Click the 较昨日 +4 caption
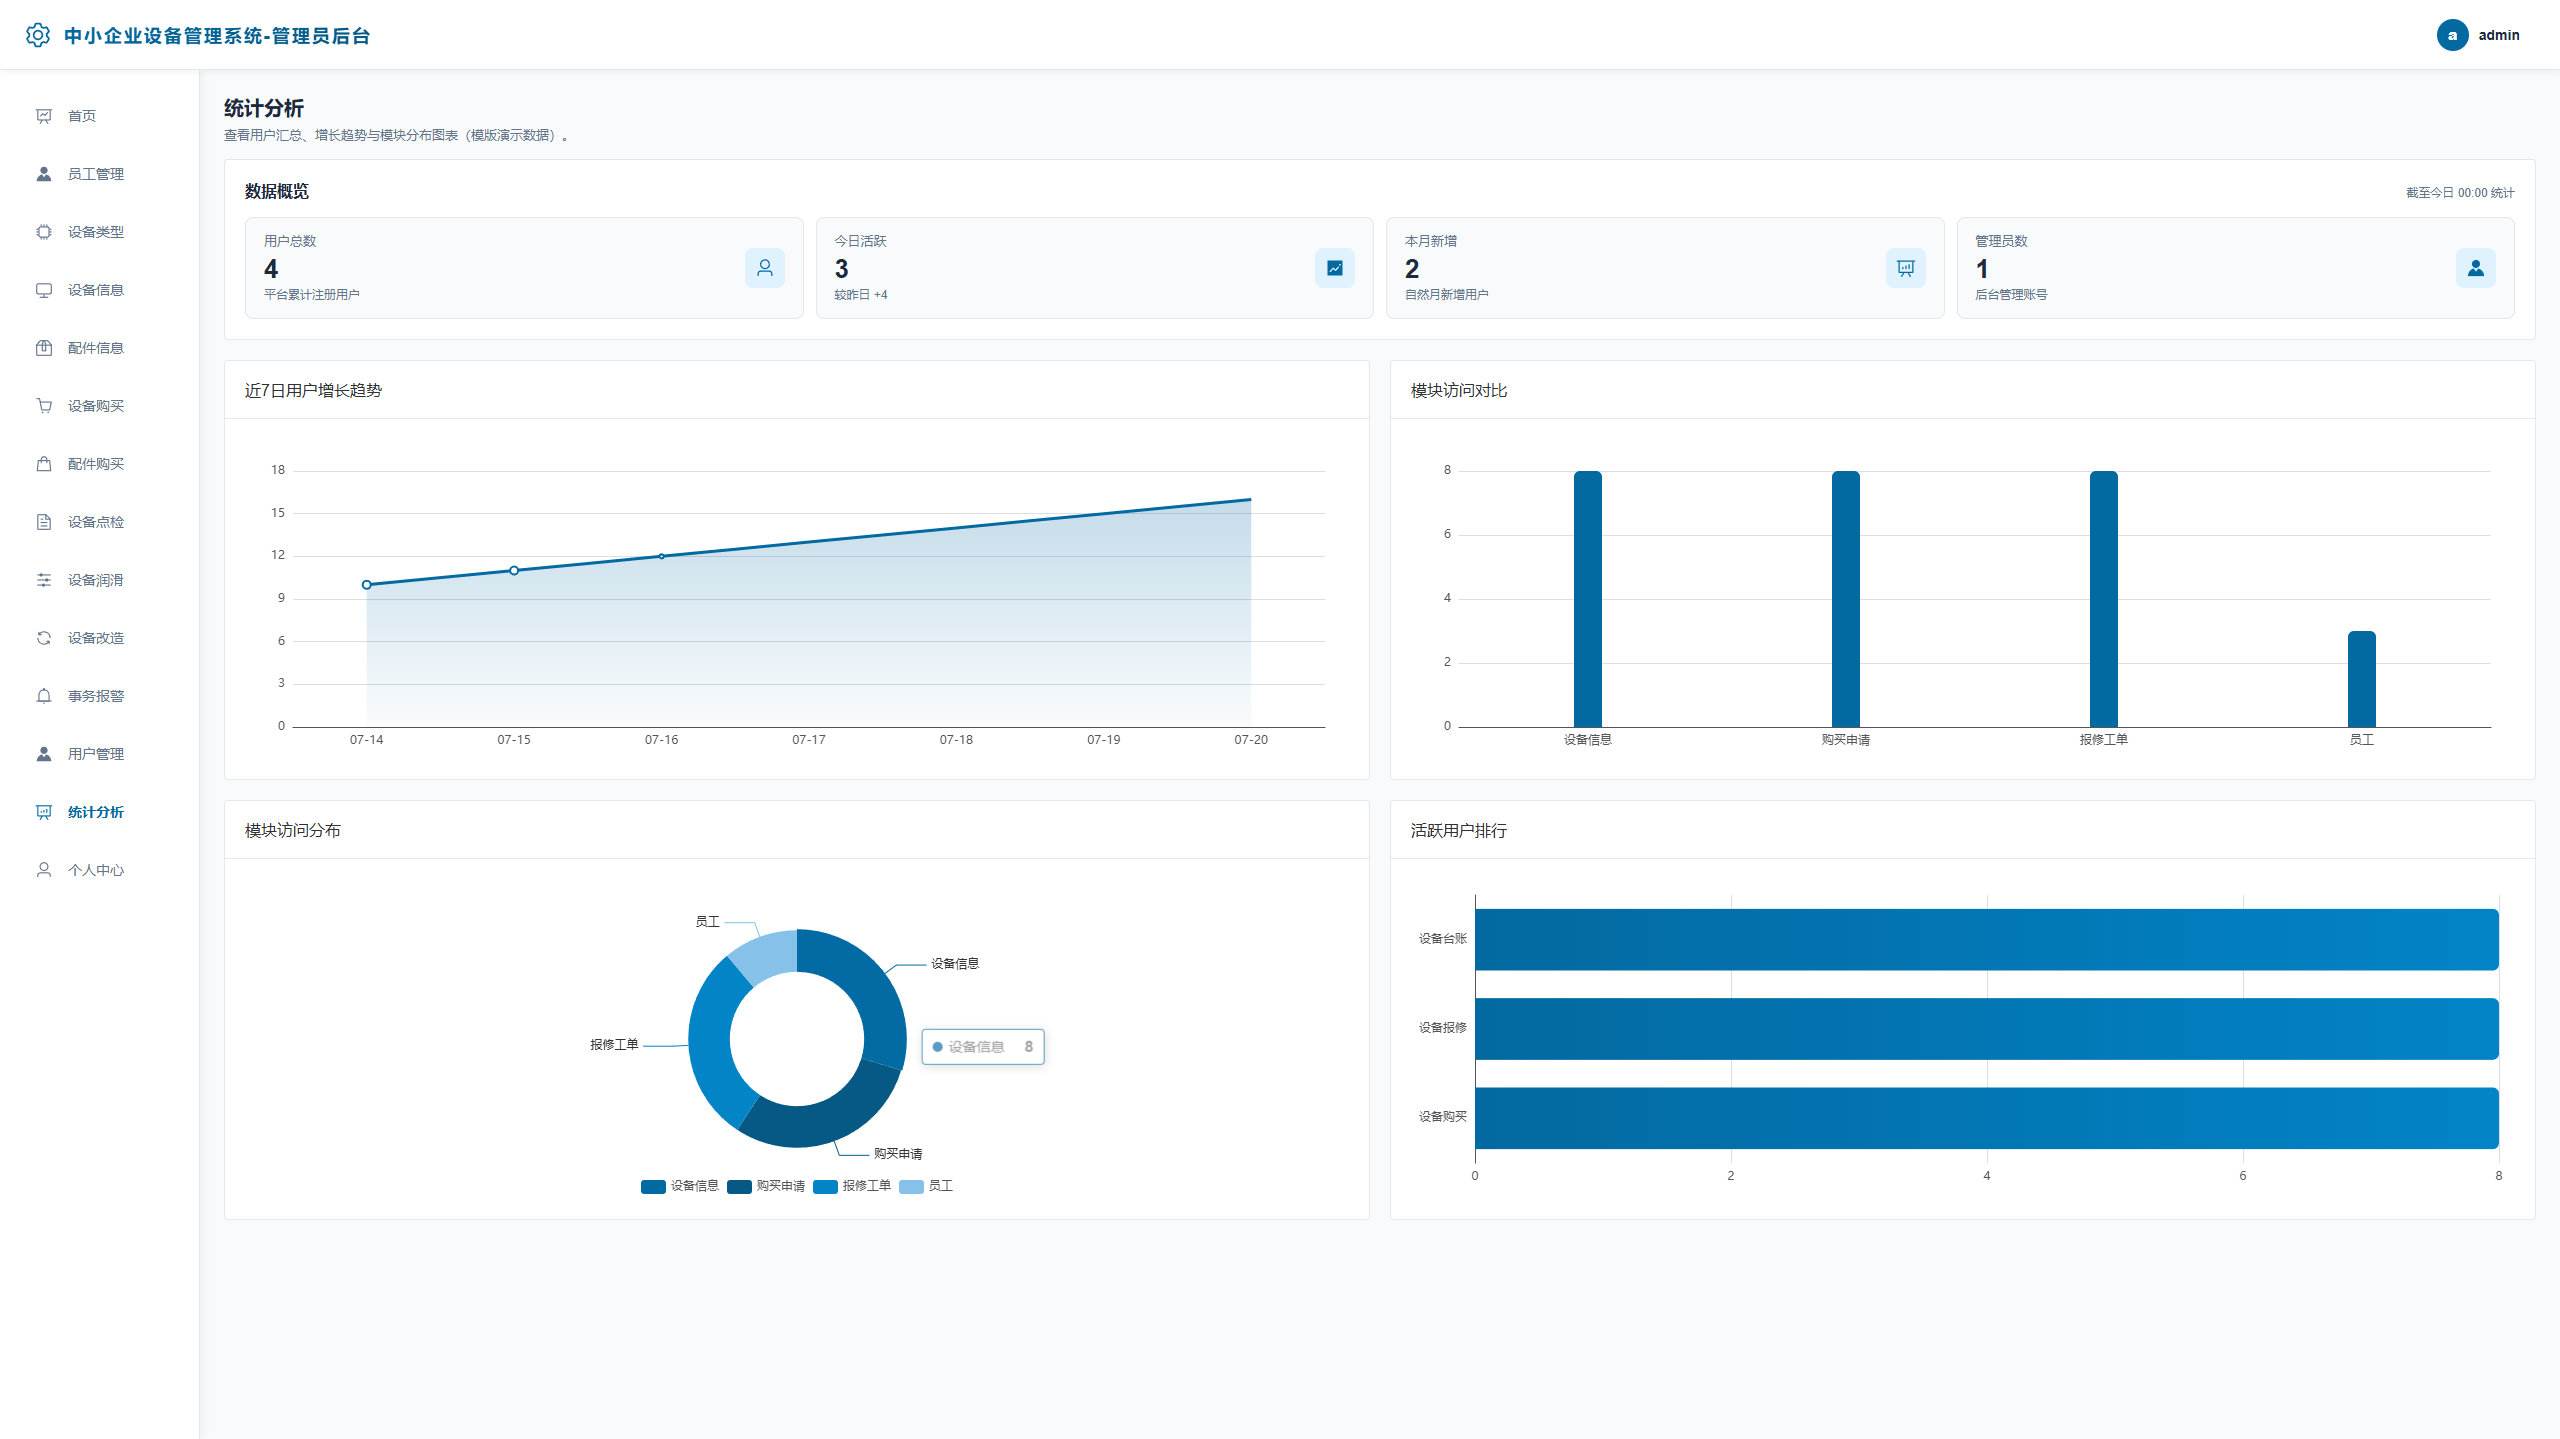This screenshot has width=2560, height=1439. (x=861, y=295)
